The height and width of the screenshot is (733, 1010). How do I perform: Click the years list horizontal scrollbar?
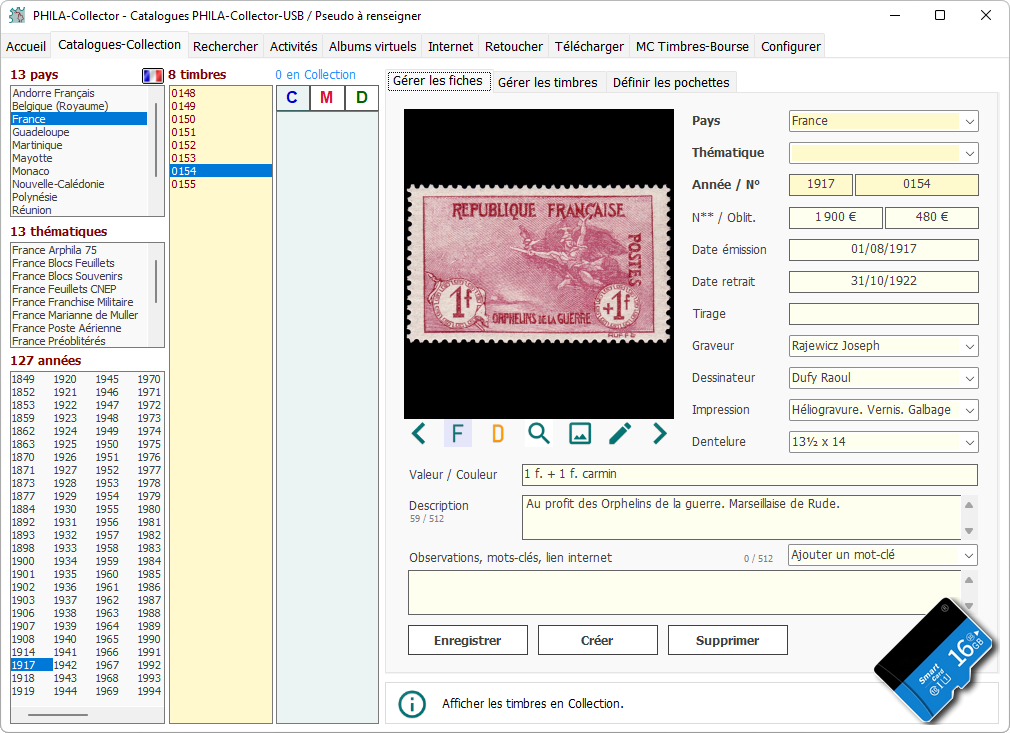(x=58, y=714)
